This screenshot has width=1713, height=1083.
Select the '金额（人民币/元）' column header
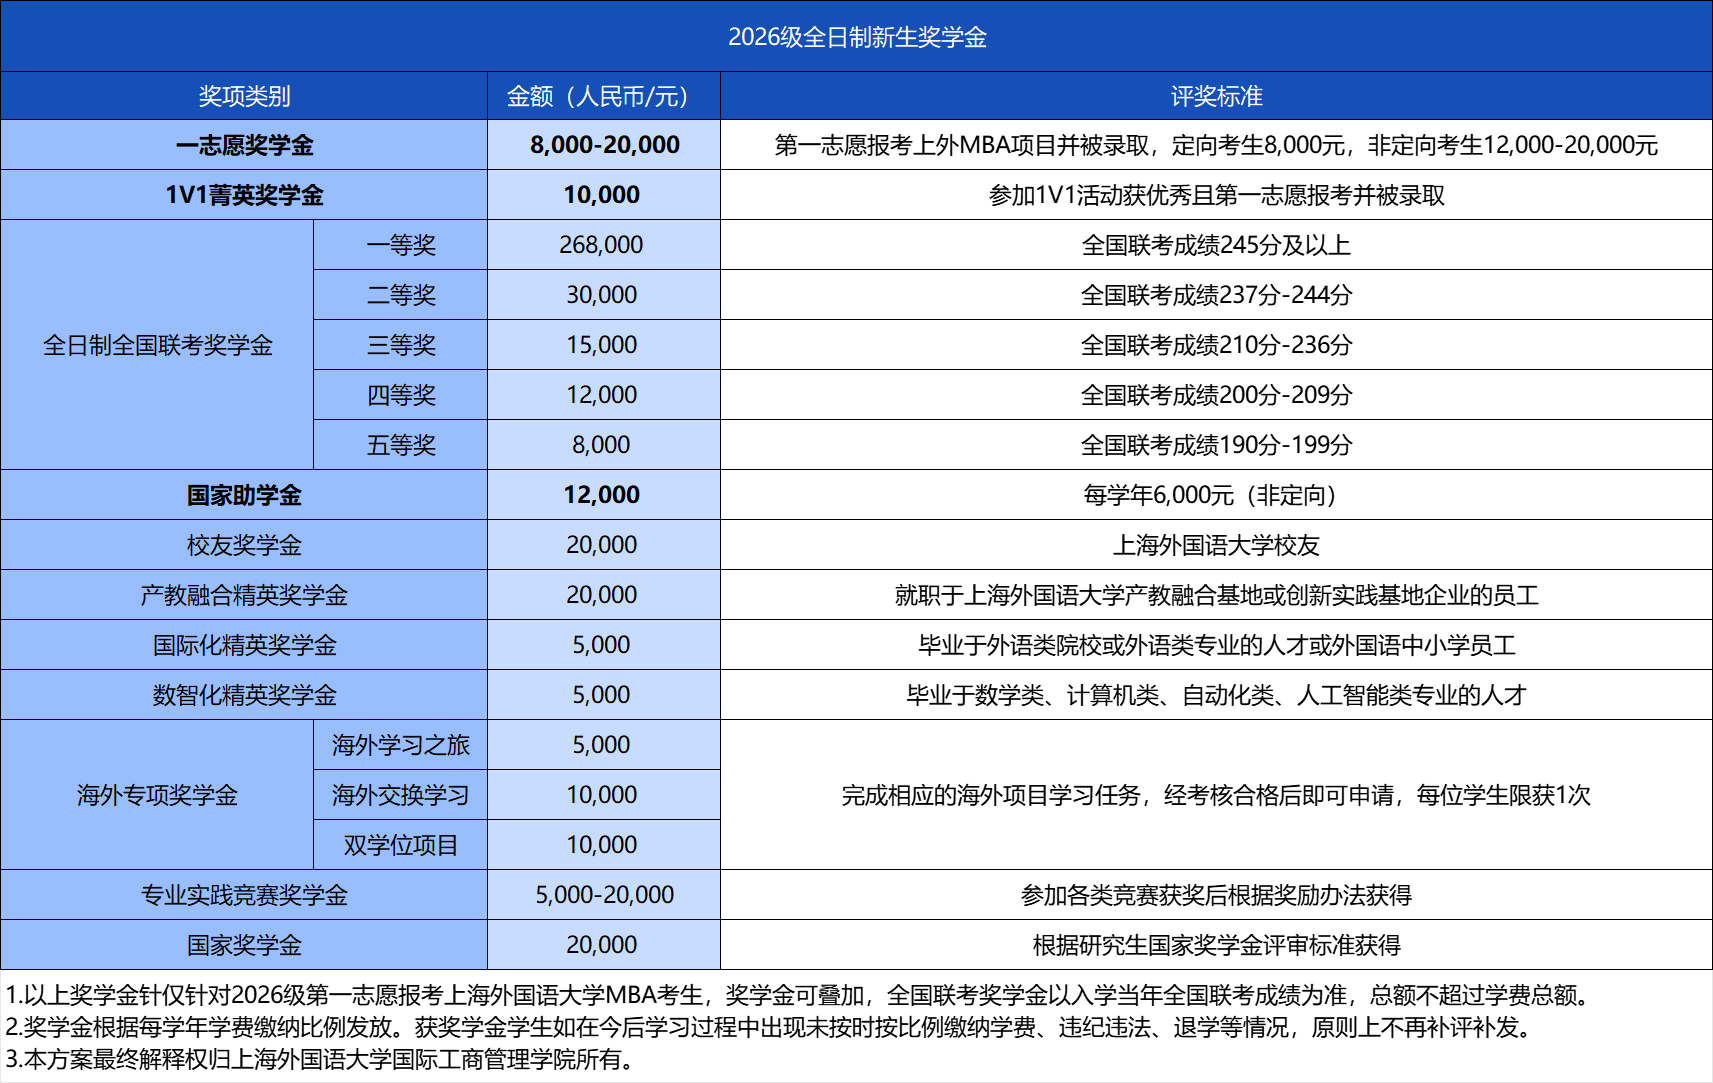(604, 96)
